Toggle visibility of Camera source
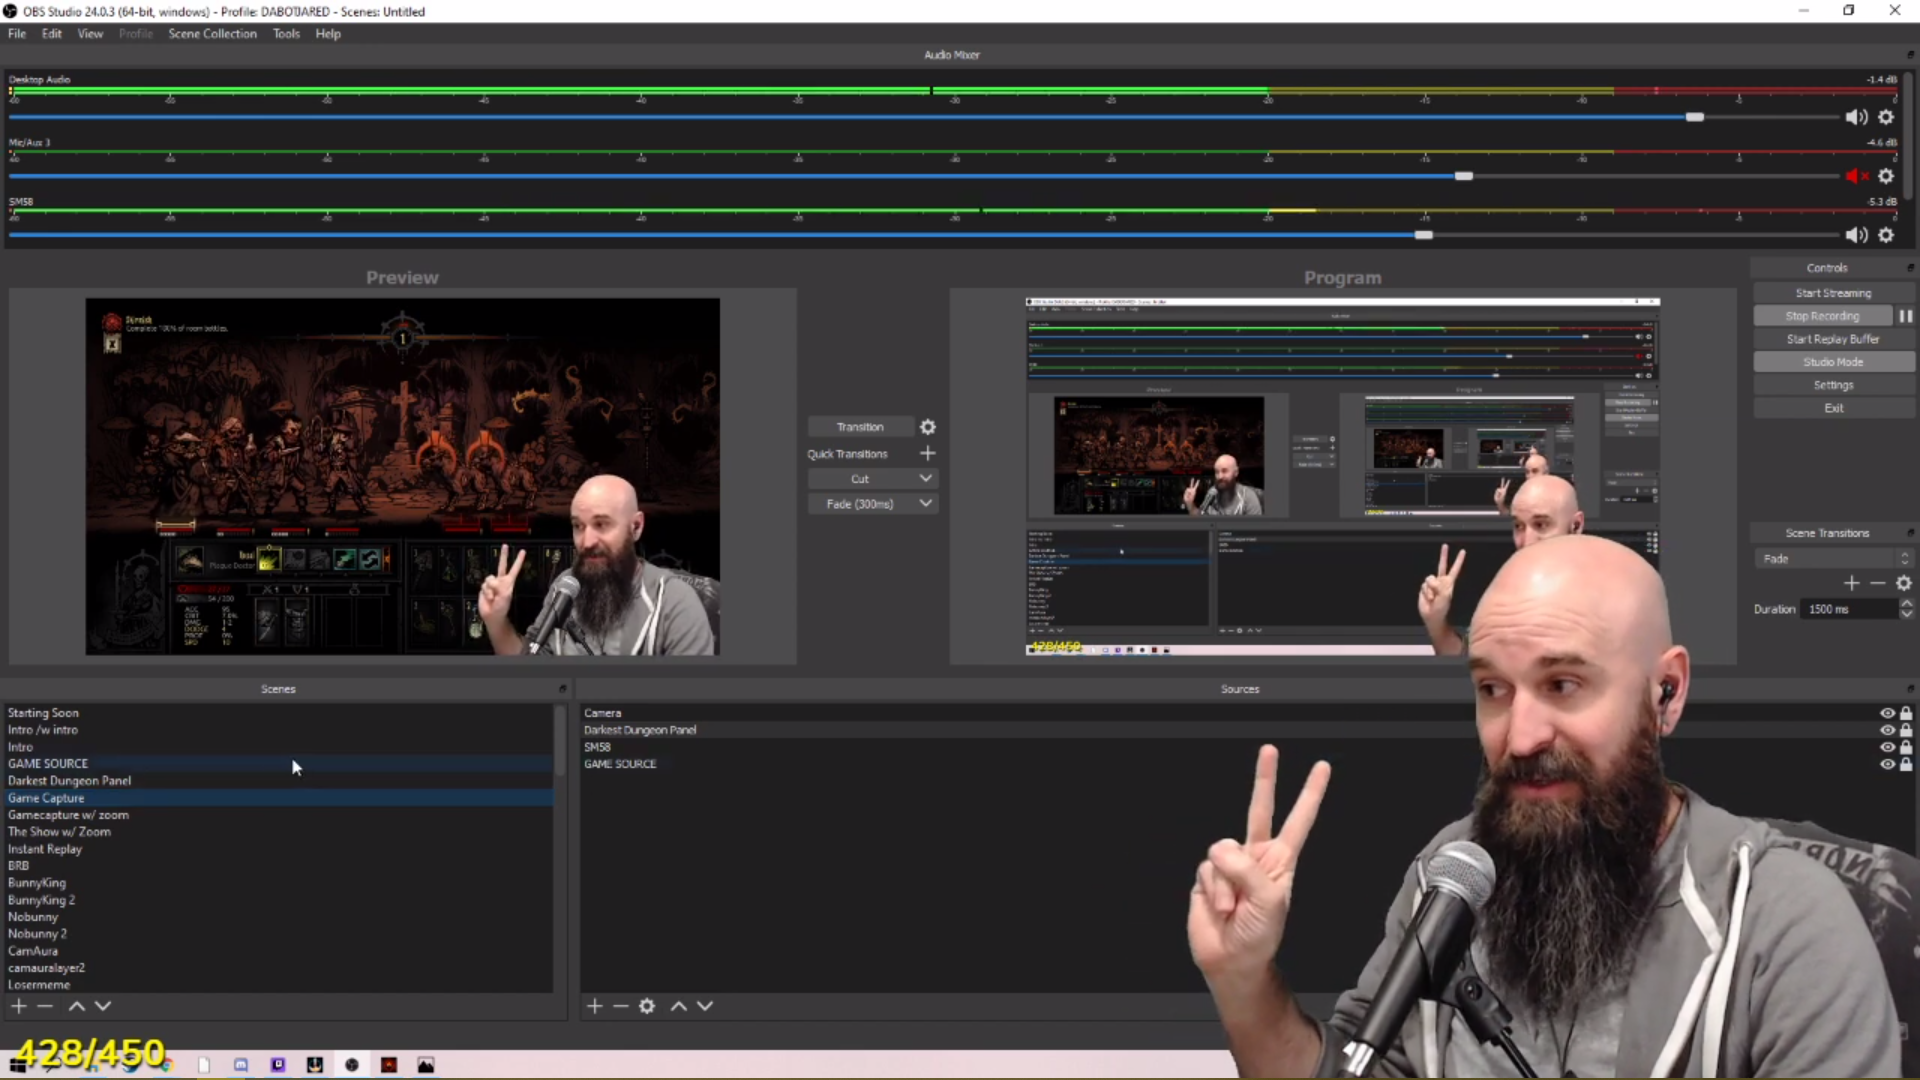1920x1080 pixels. pyautogui.click(x=1887, y=713)
